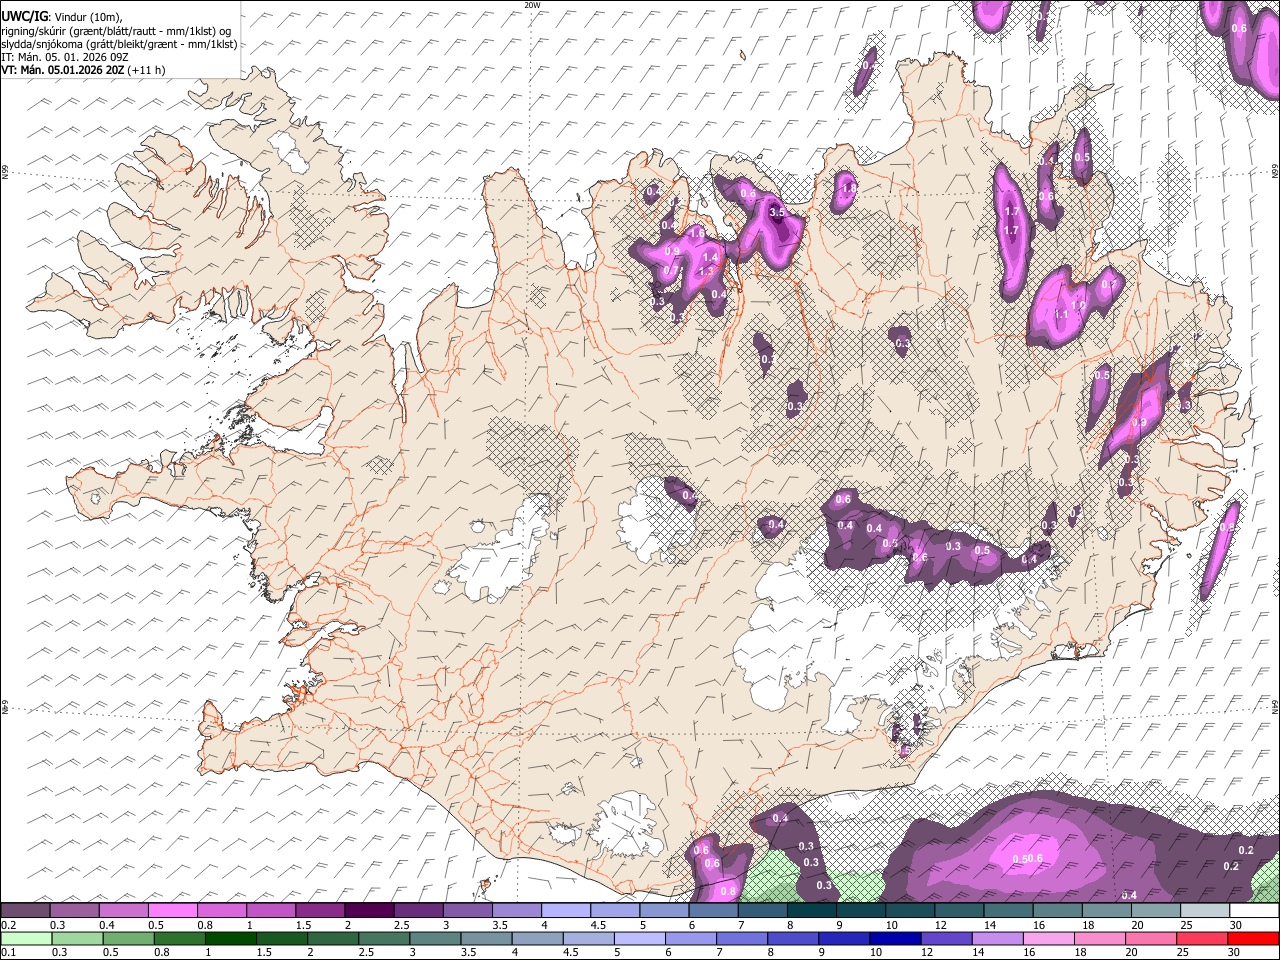
Task: Click the initial time line 'IT: Mán. 05. 01. 2026 09Z'
Action: (x=65, y=57)
